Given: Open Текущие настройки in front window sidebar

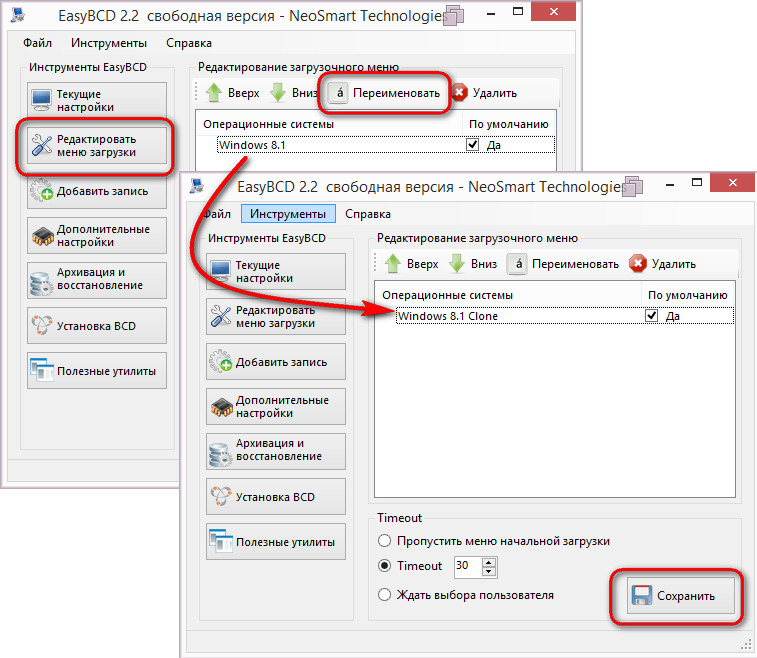Looking at the screenshot, I should pyautogui.click(x=276, y=271).
